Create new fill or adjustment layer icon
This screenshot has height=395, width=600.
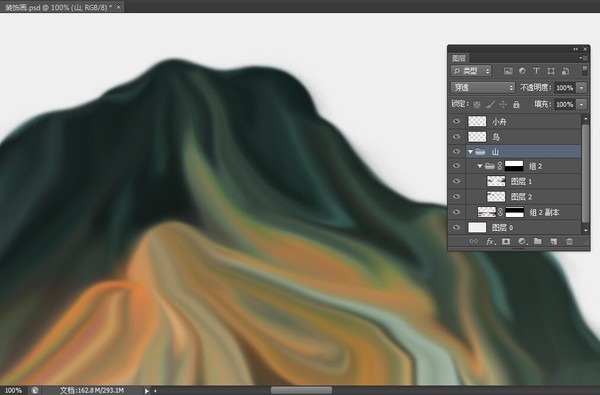(522, 241)
